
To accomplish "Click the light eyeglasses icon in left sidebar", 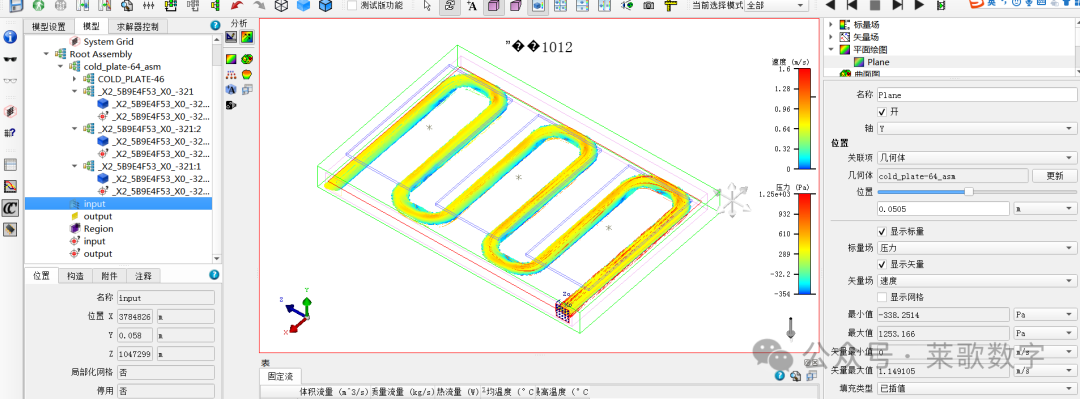I will pyautogui.click(x=10, y=80).
